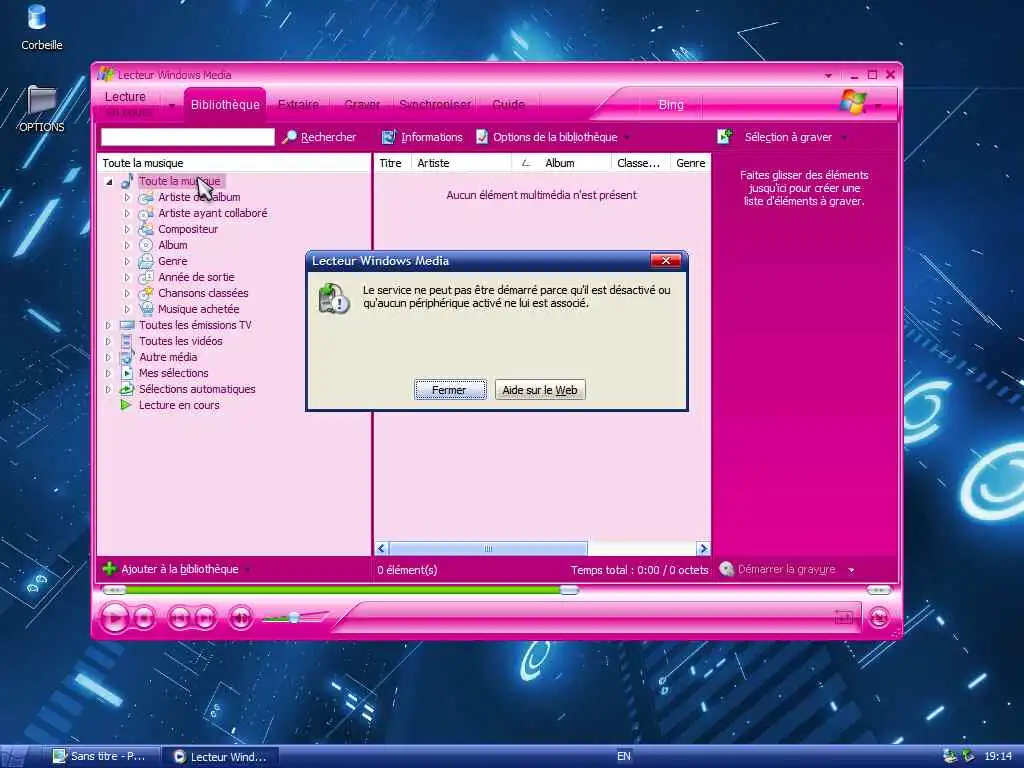Click horizontal scrollbar right arrow
The width and height of the screenshot is (1024, 768).
click(x=703, y=549)
